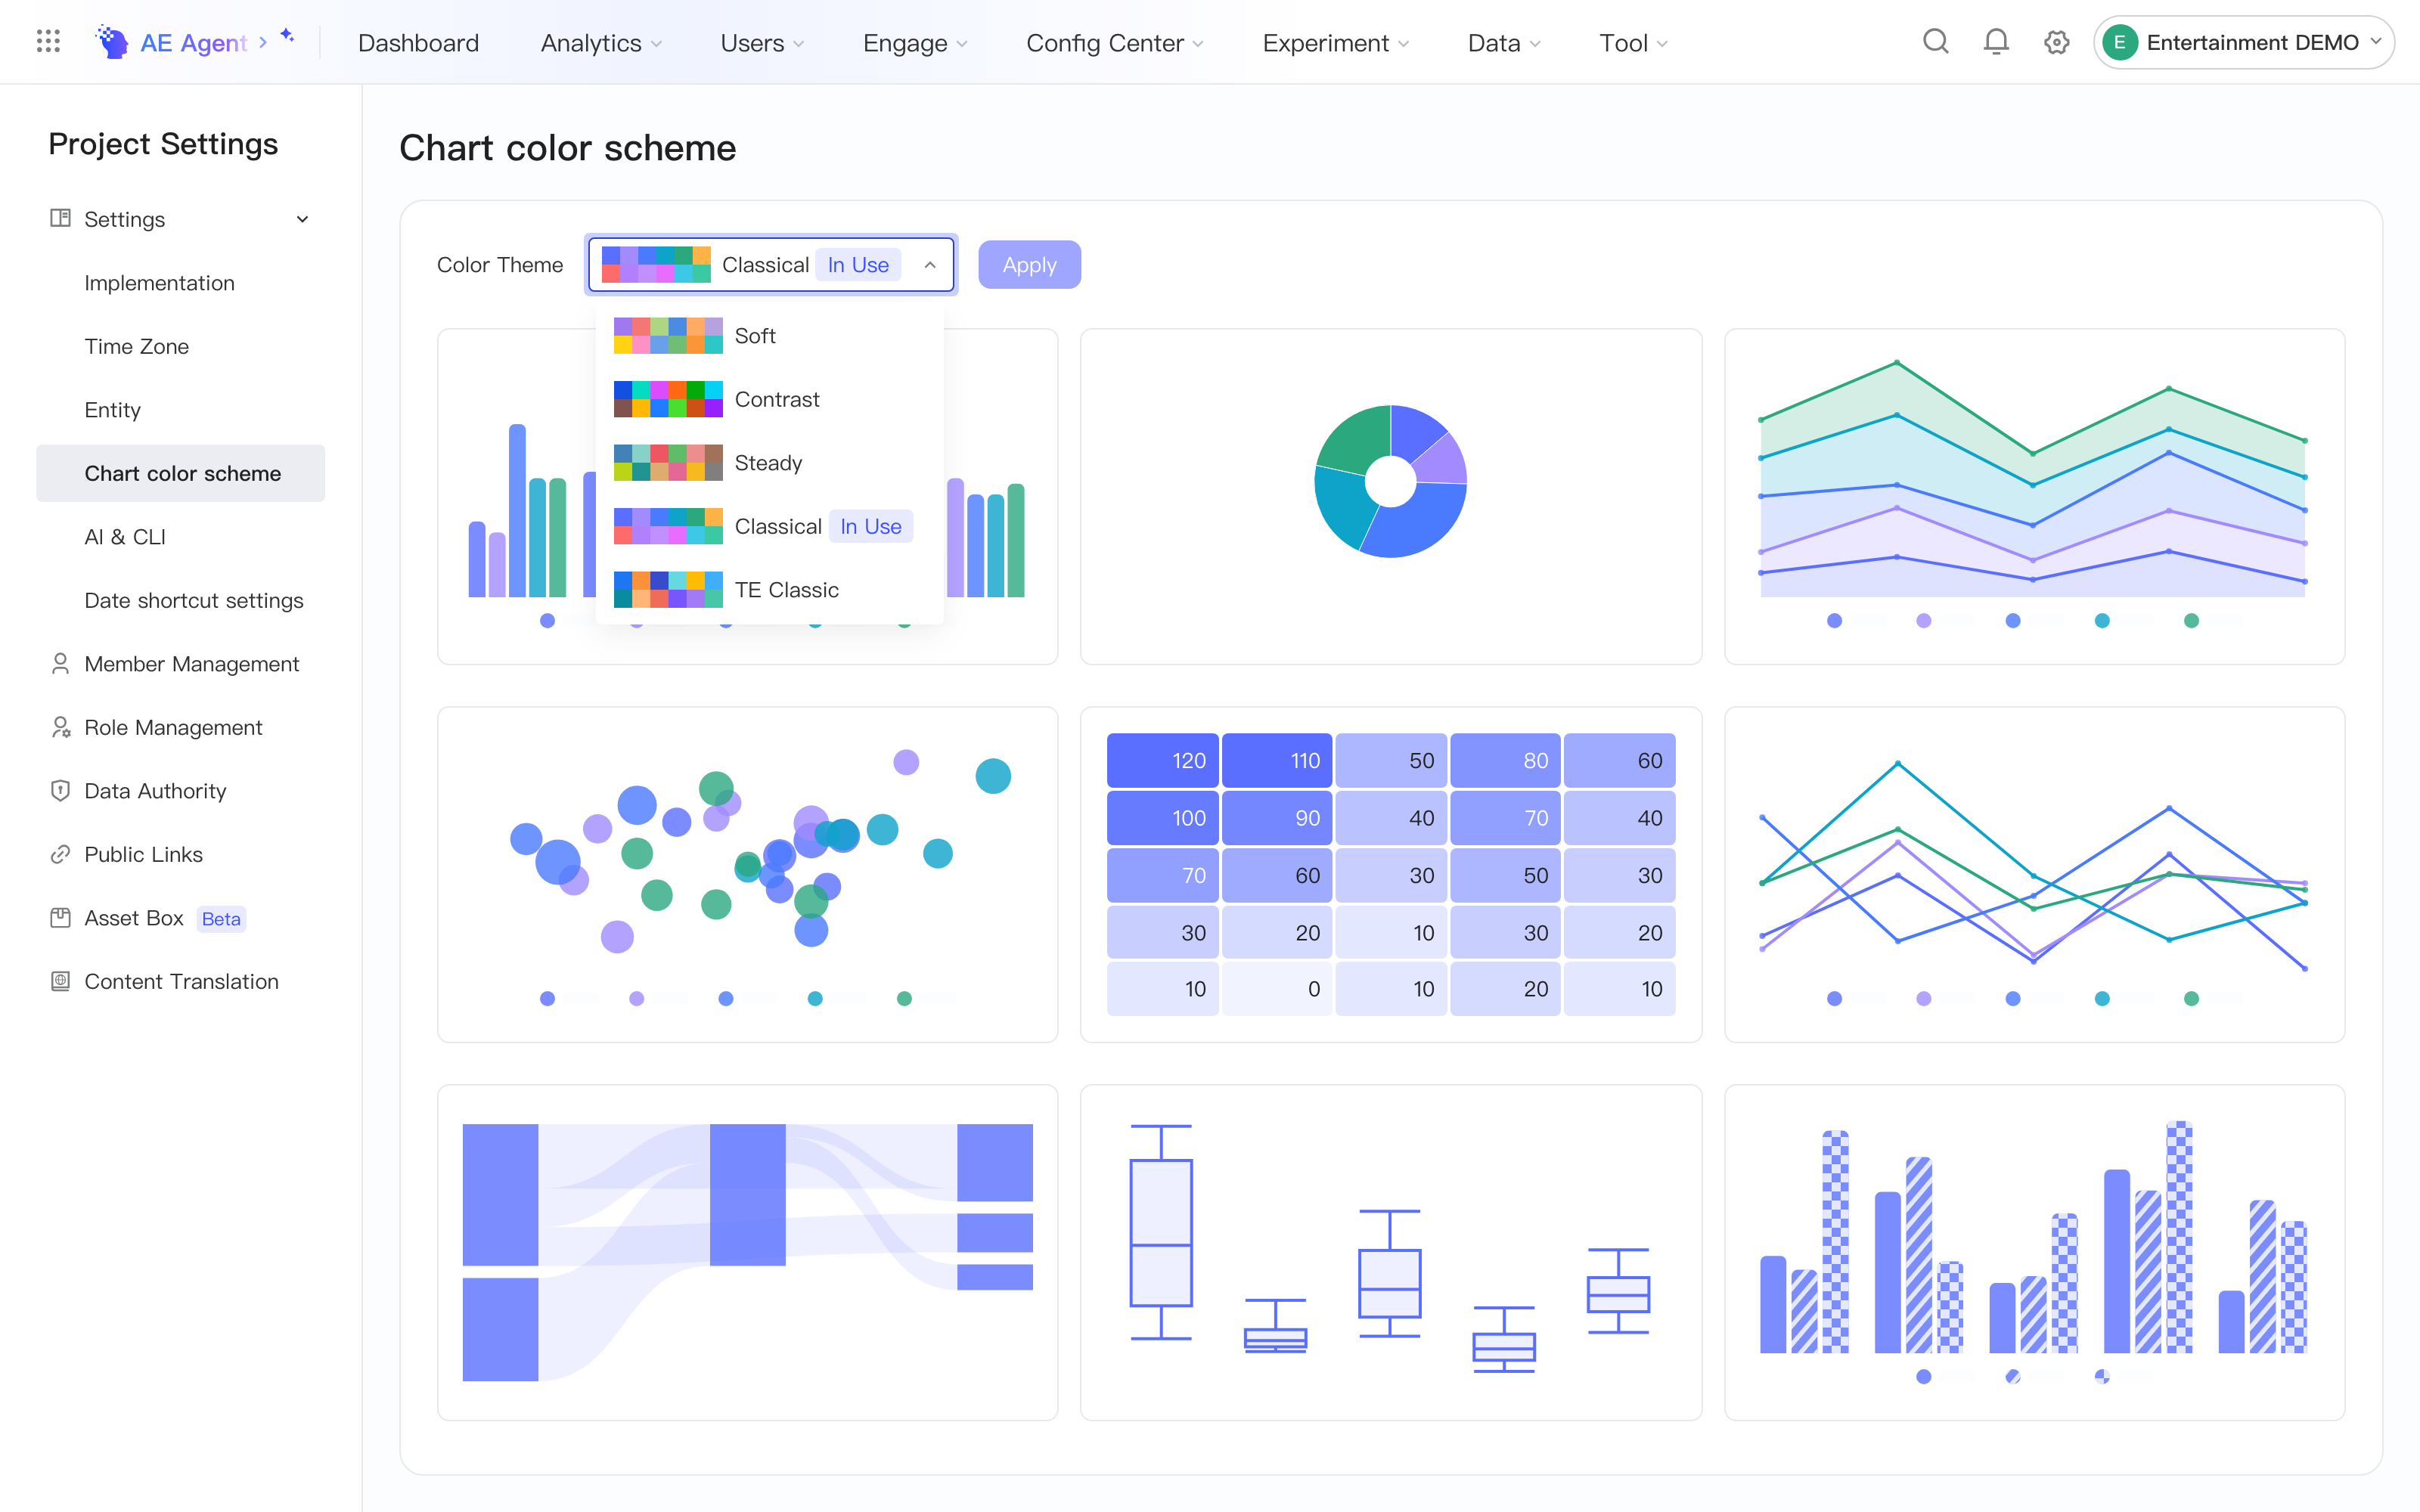Screen dimensions: 2420x1512
Task: Open the notifications bell icon
Action: 1996,42
